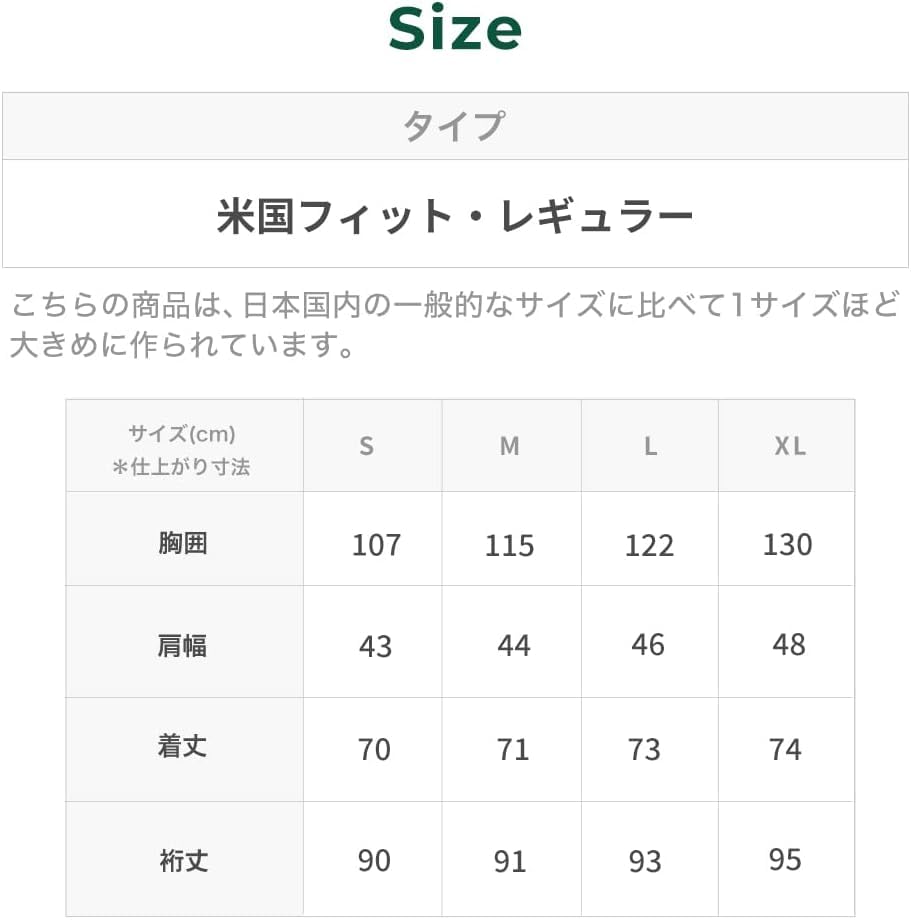911x920 pixels.
Task: Select chest value 107 for size S
Action: 376,545
